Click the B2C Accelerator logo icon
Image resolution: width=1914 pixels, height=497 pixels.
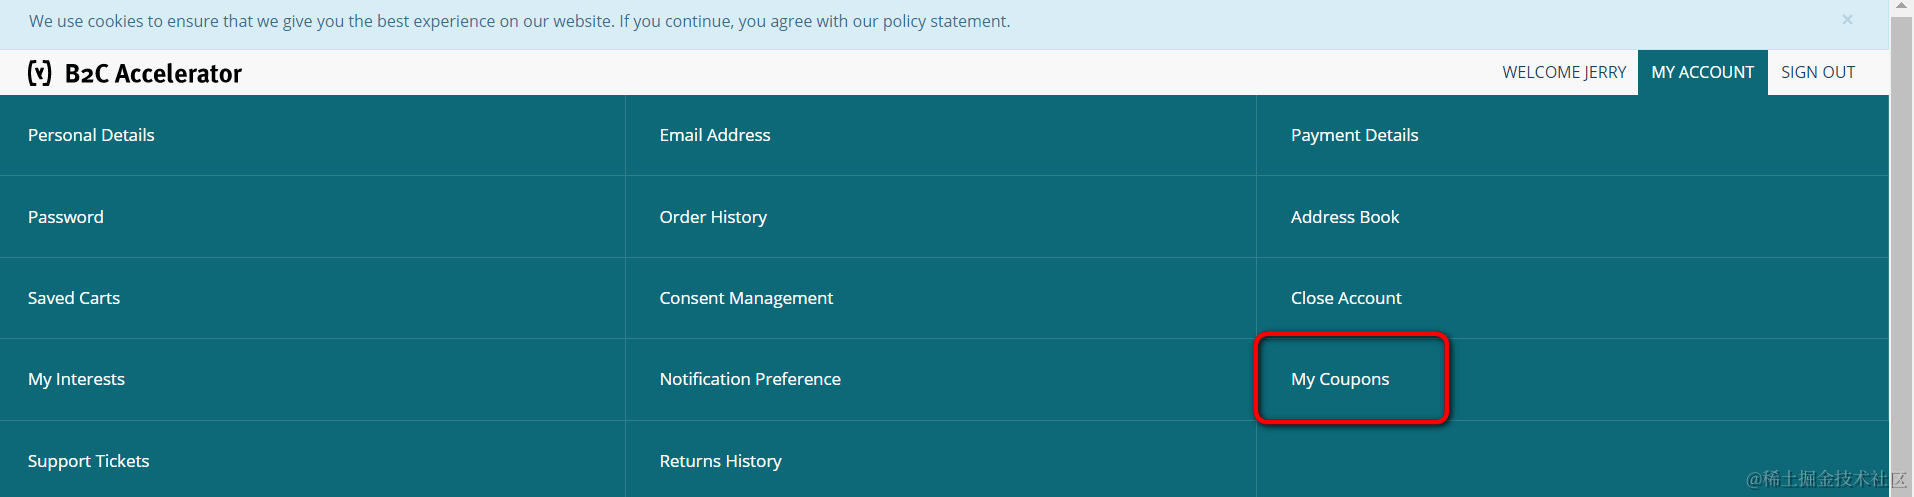click(40, 73)
